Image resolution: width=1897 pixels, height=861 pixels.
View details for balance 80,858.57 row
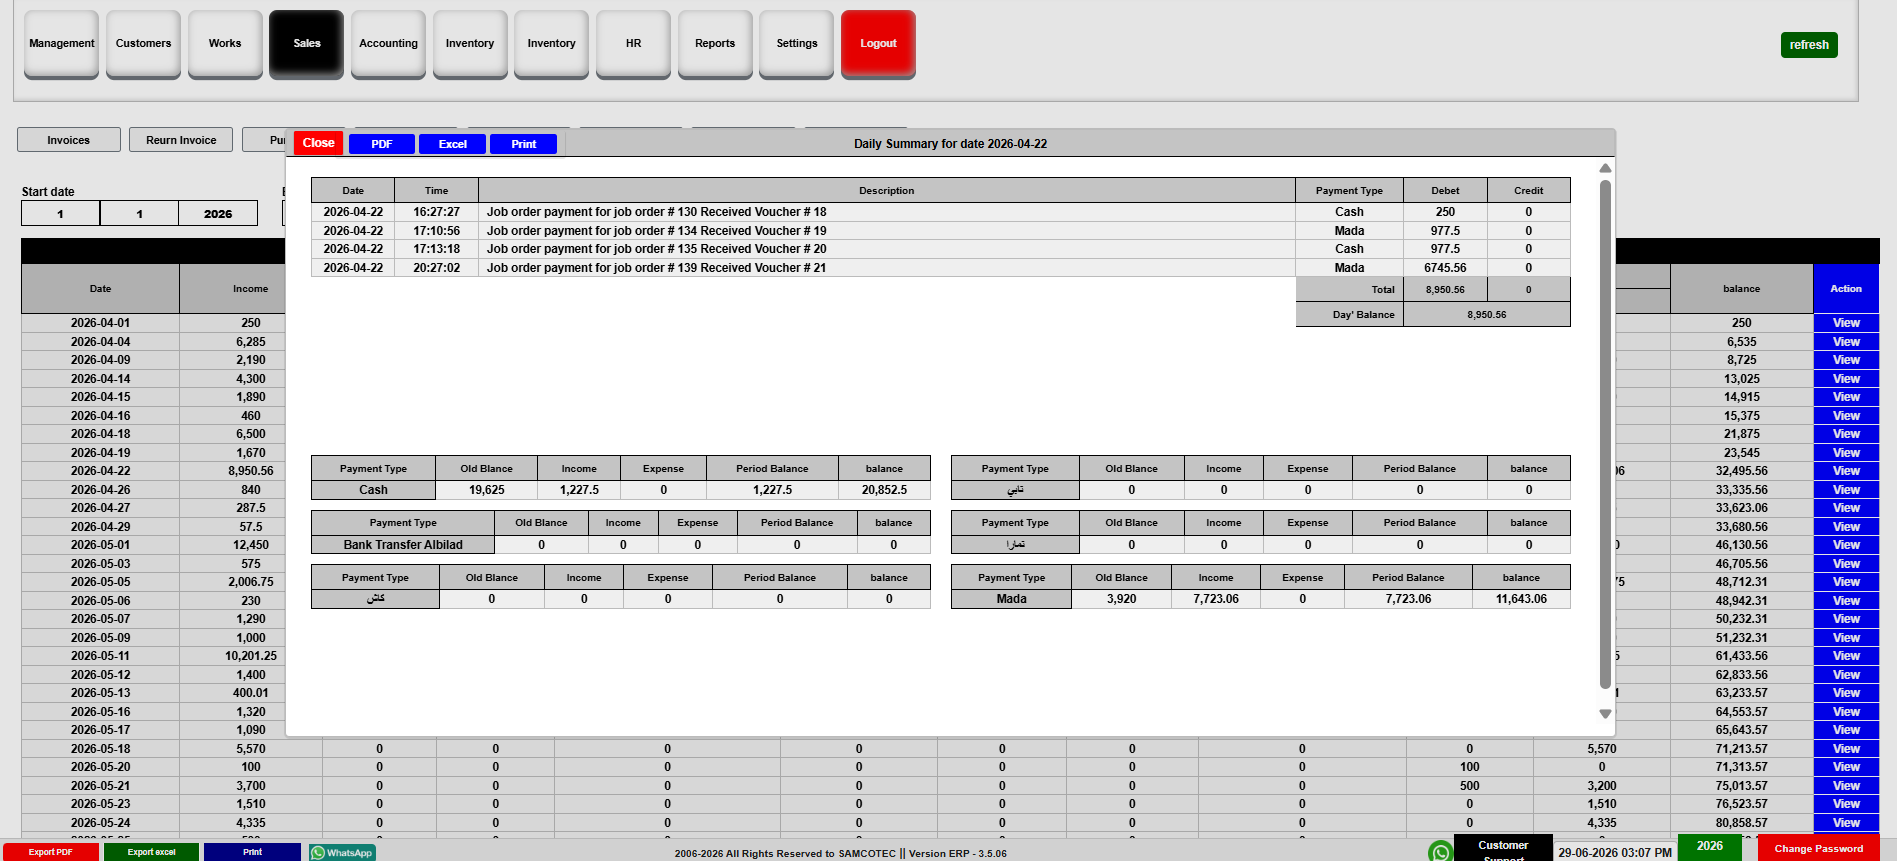[1846, 823]
